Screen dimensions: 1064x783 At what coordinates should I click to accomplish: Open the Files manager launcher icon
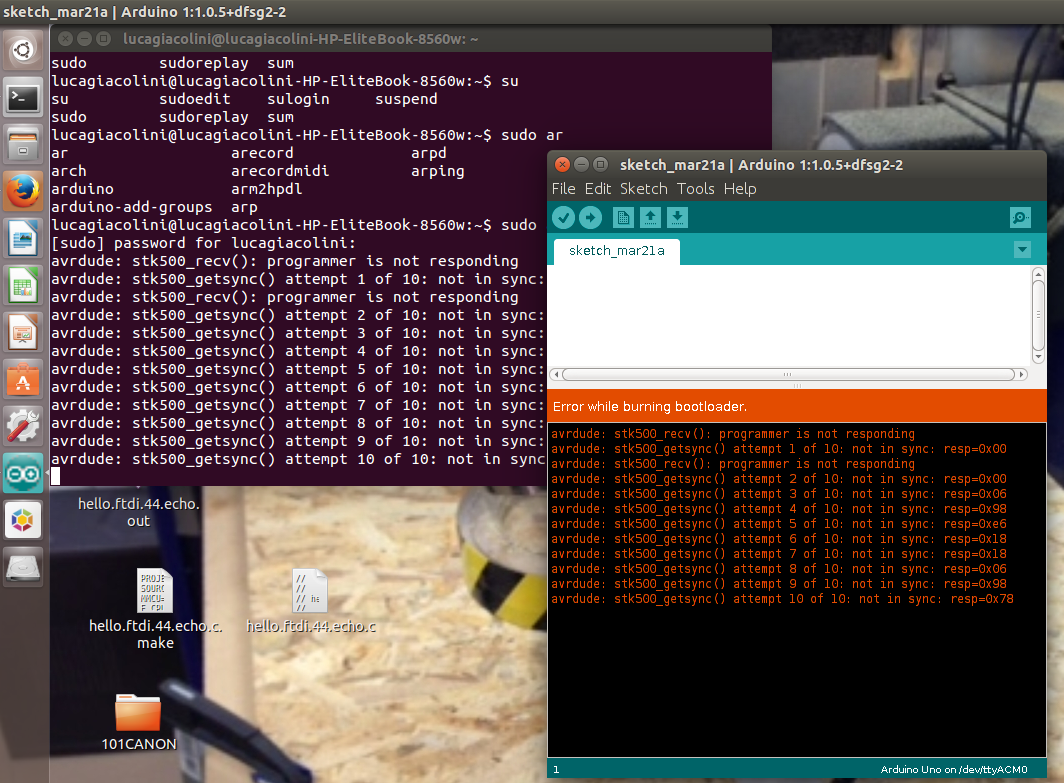[x=23, y=145]
